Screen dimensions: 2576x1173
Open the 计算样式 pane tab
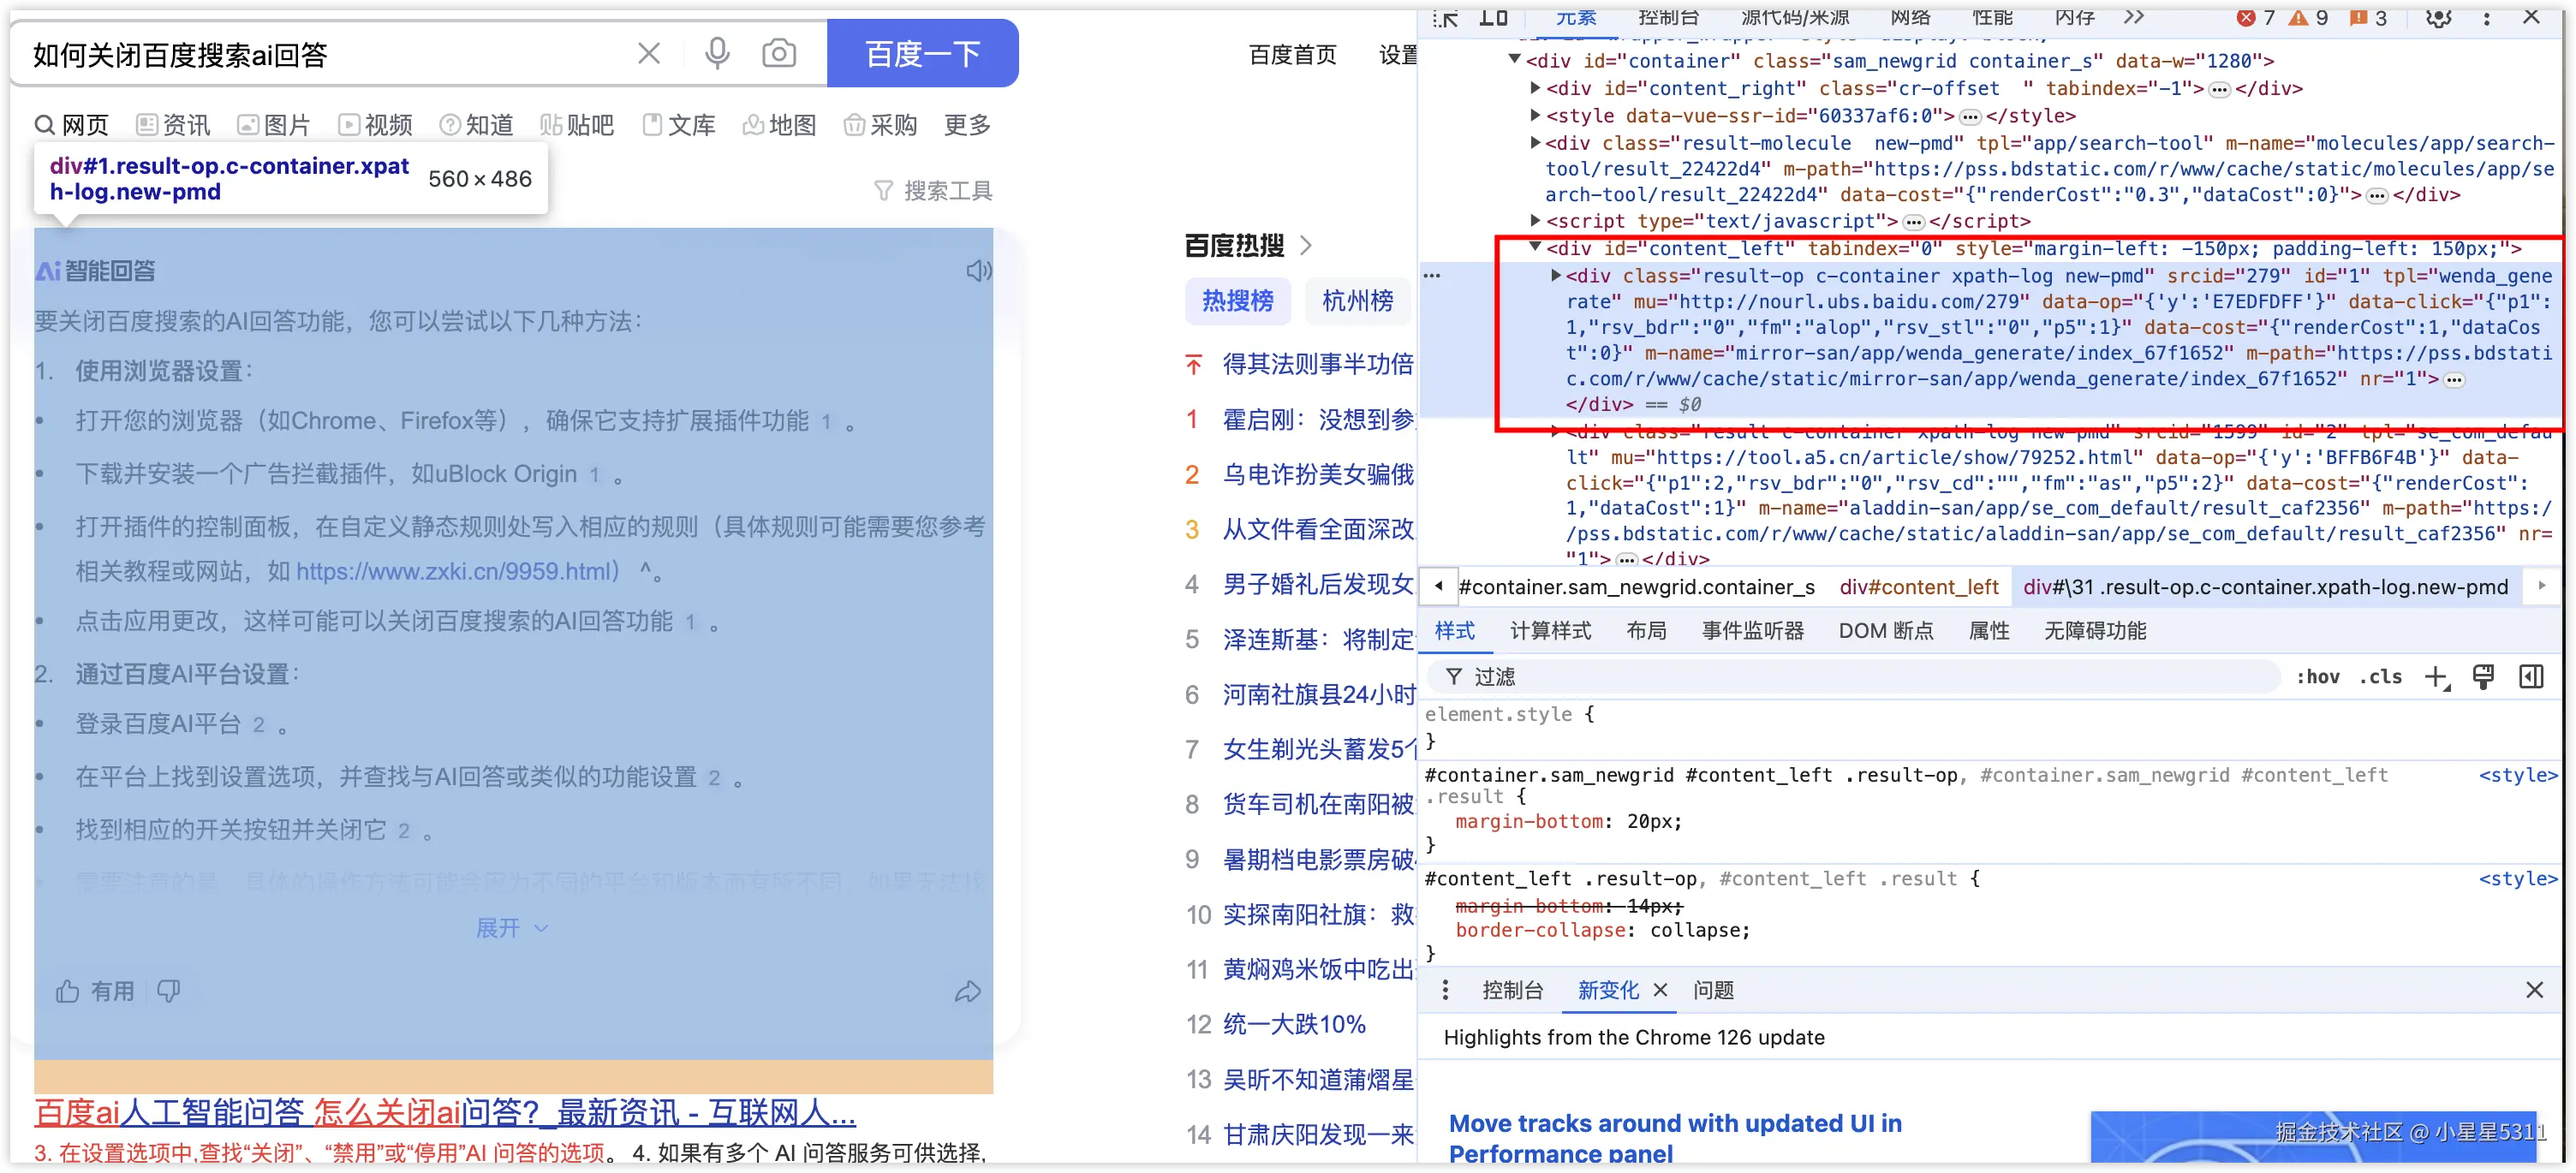(x=1550, y=631)
